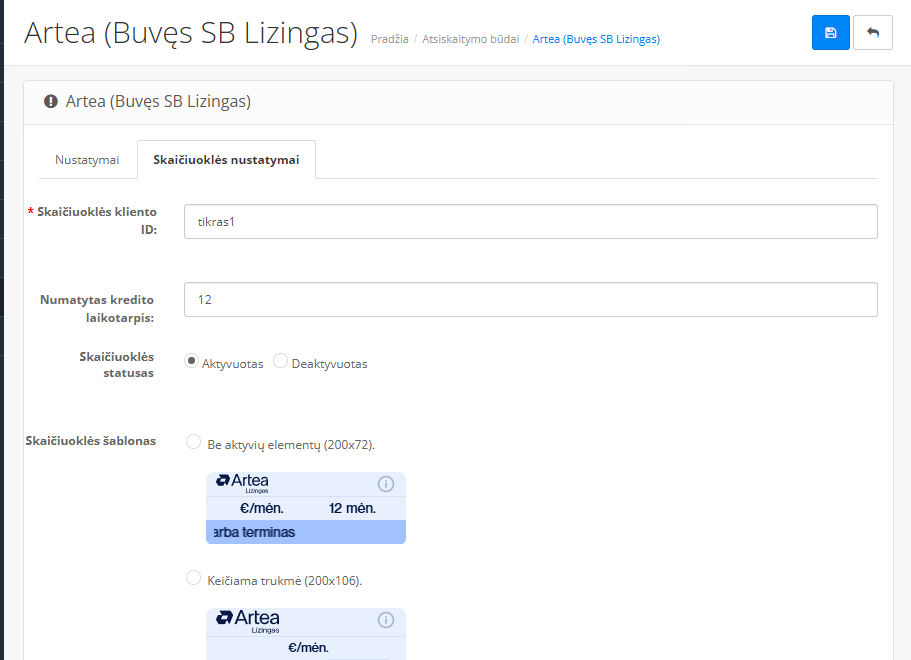This screenshot has width=911, height=660.
Task: Focus the Skaičiuoklės kliento ID field
Action: [530, 222]
